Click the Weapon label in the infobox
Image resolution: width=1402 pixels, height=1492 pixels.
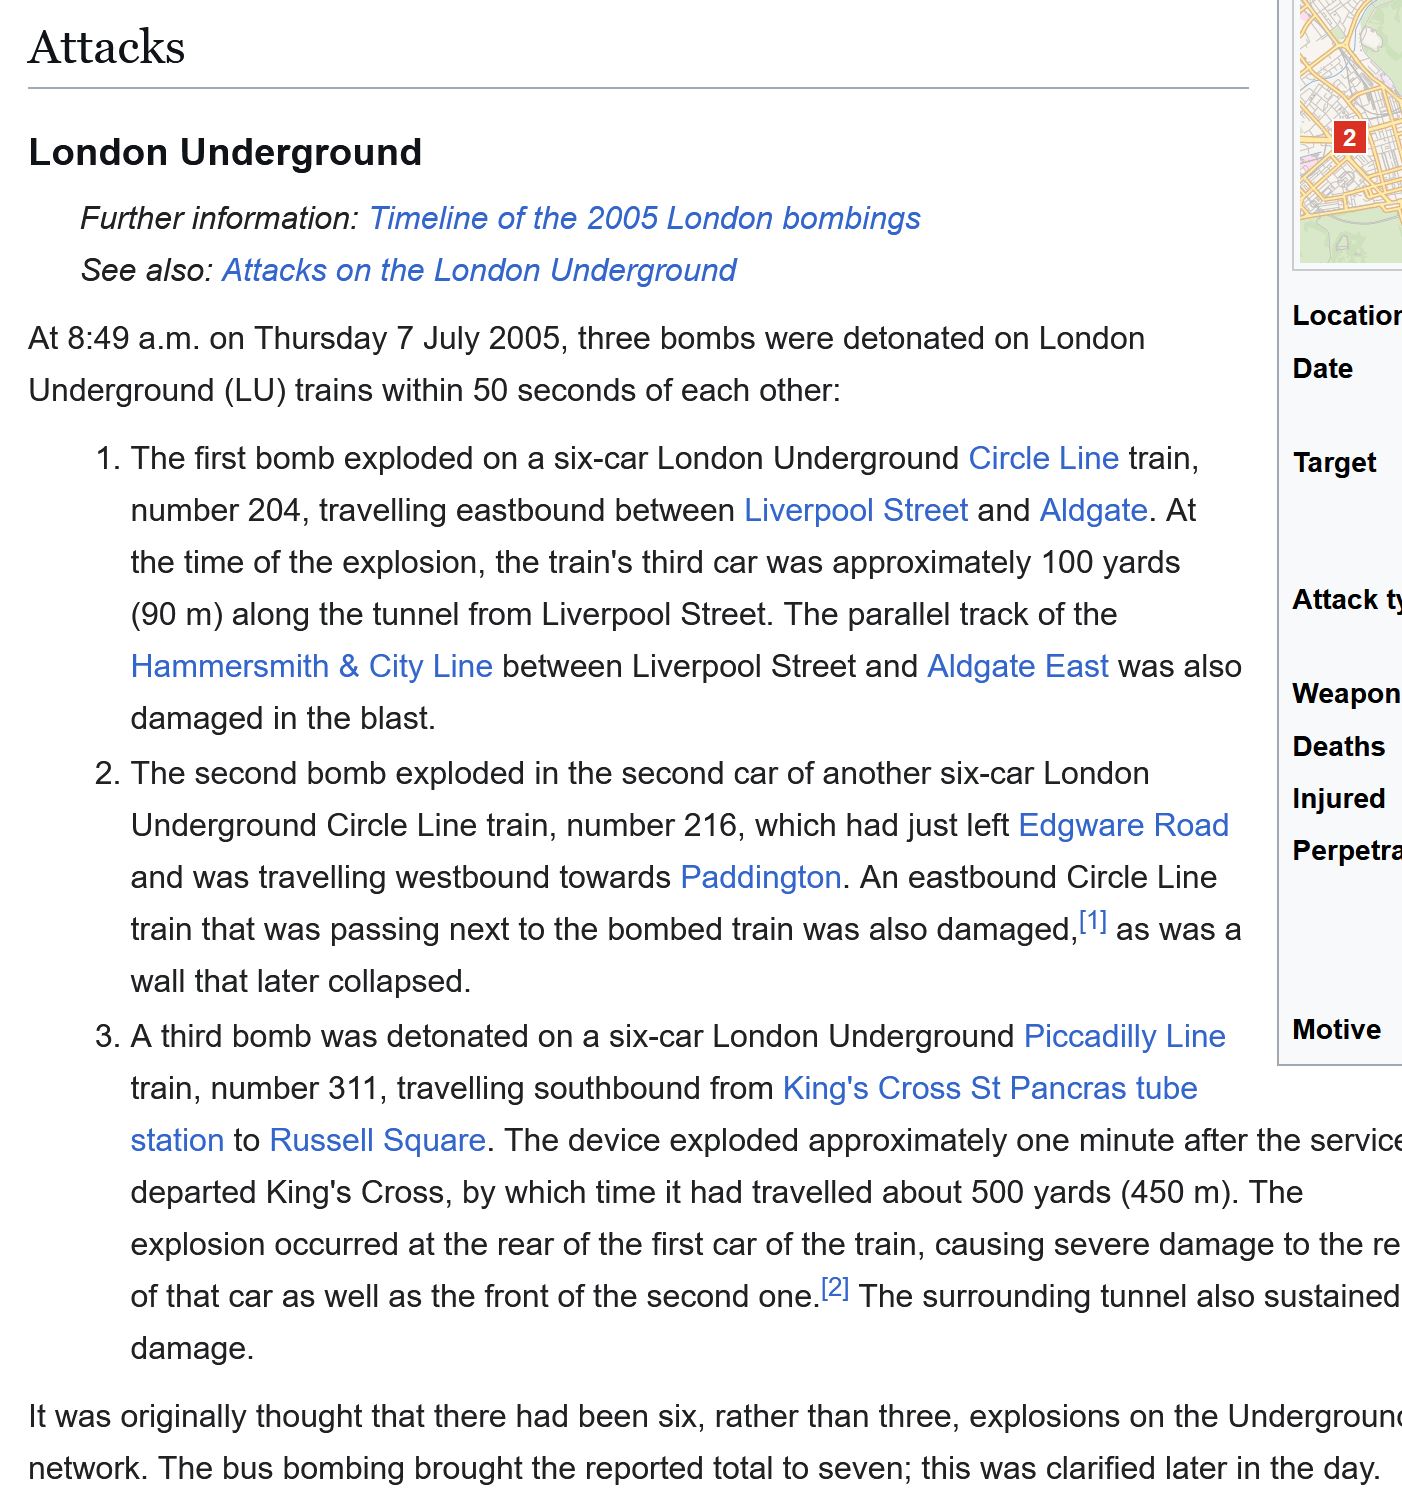(1346, 693)
